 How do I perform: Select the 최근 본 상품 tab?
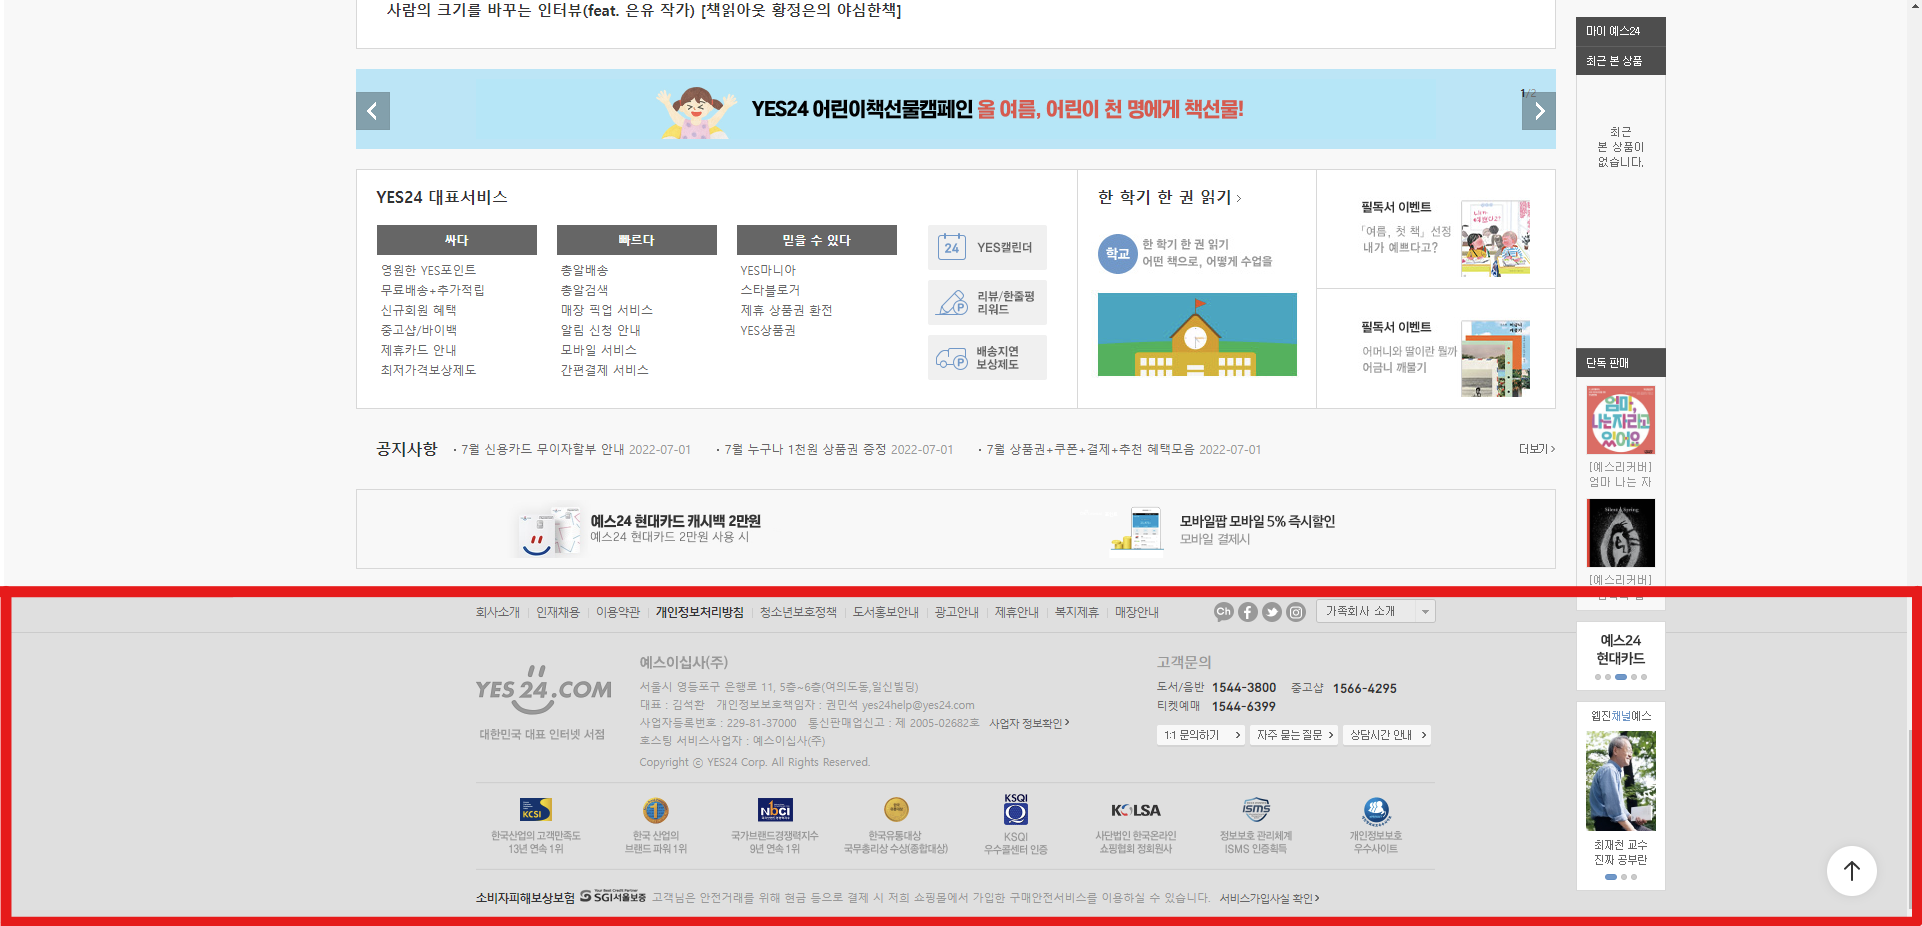coord(1621,61)
